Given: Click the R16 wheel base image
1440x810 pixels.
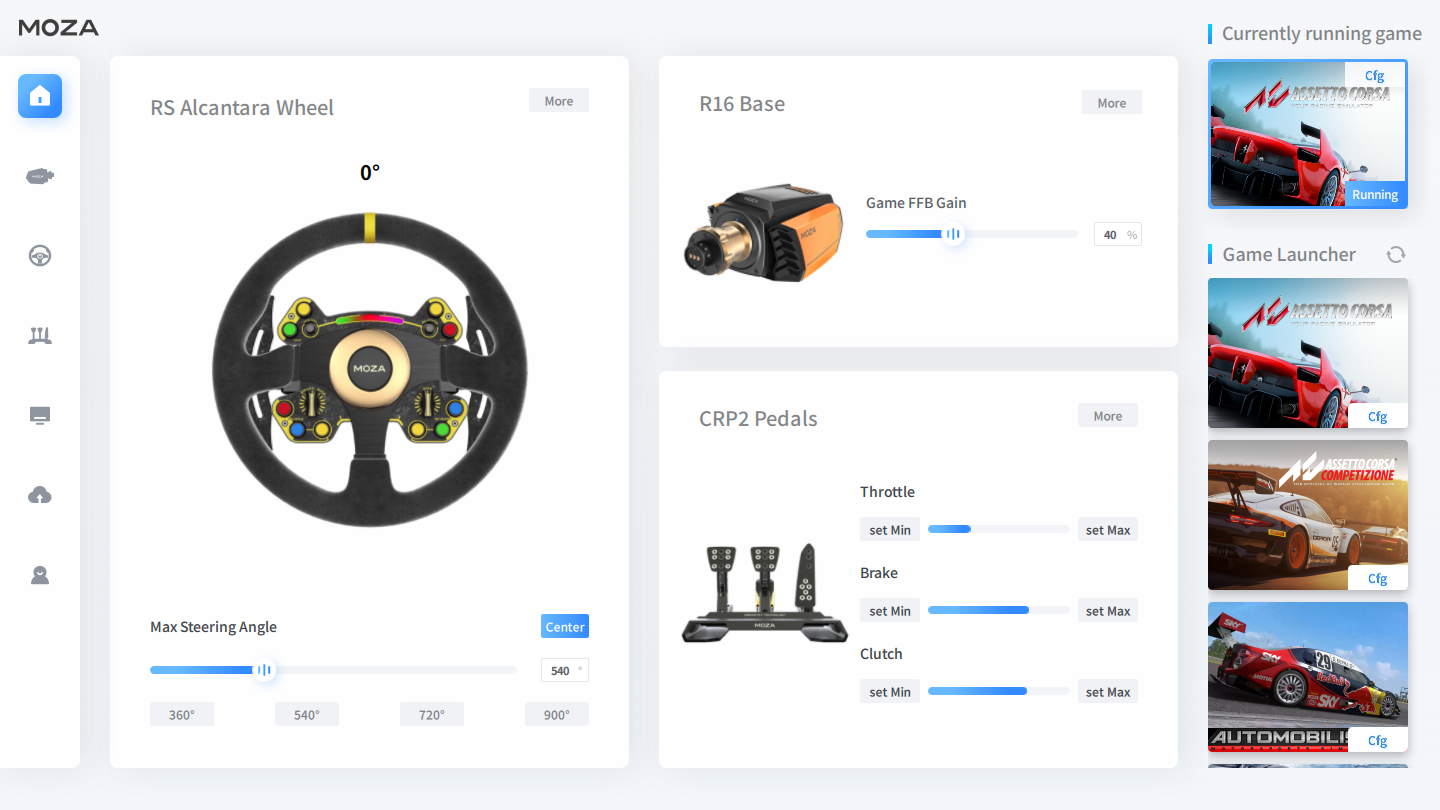Looking at the screenshot, I should pyautogui.click(x=763, y=234).
